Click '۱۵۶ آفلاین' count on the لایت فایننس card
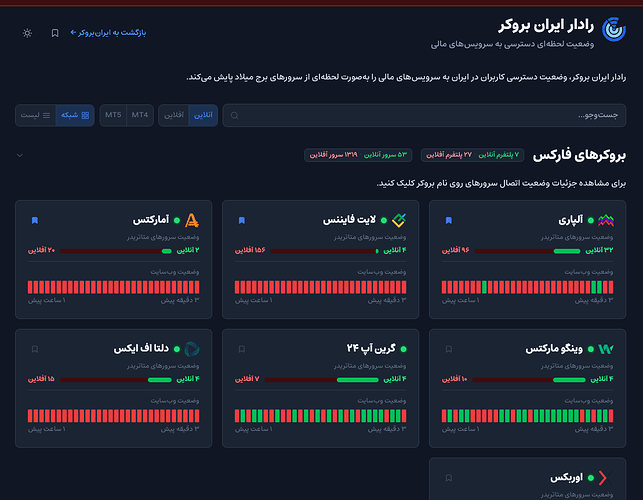Screen dimensions: 643x500 tap(250, 250)
